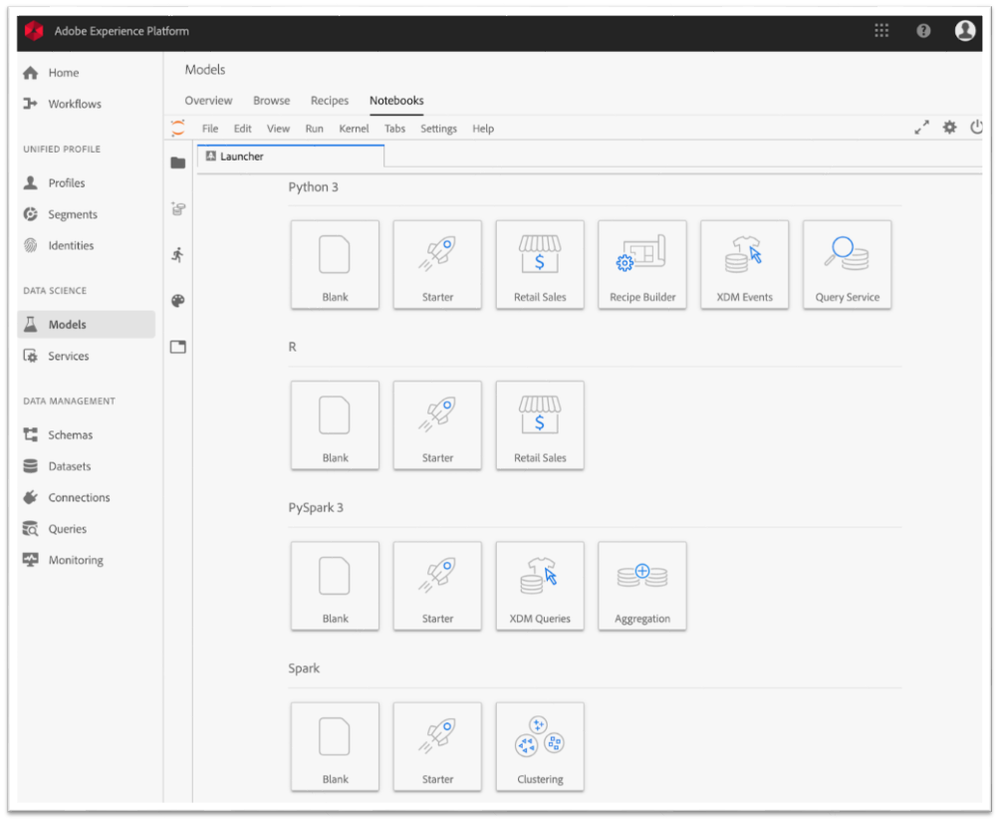Open the palette commands icon

pyautogui.click(x=178, y=301)
